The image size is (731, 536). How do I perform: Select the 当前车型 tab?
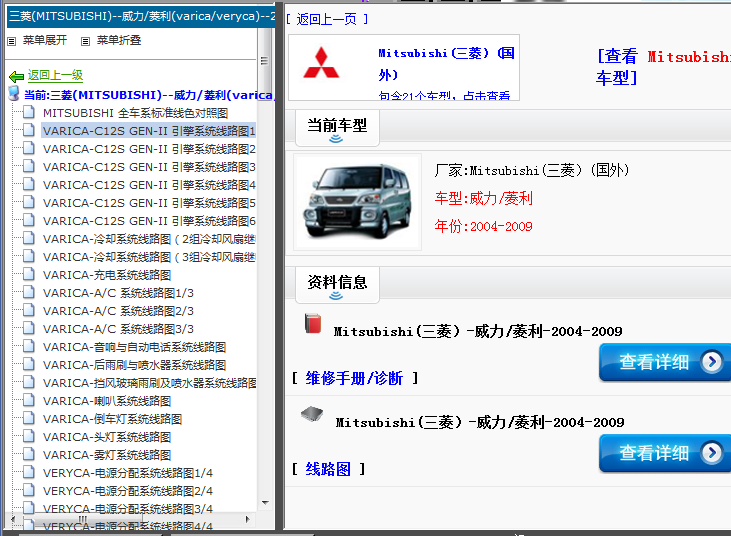coord(337,128)
